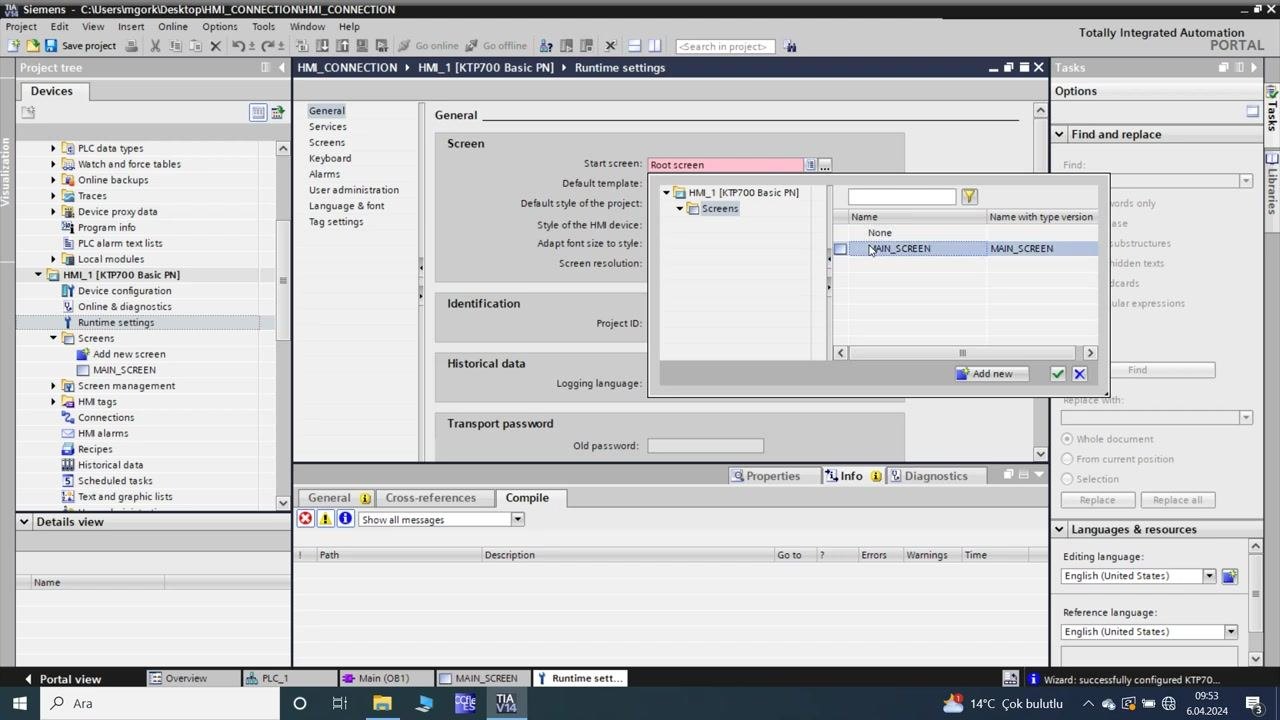Open Runtime settings in project tree
Image resolution: width=1280 pixels, height=720 pixels.
[x=116, y=322]
